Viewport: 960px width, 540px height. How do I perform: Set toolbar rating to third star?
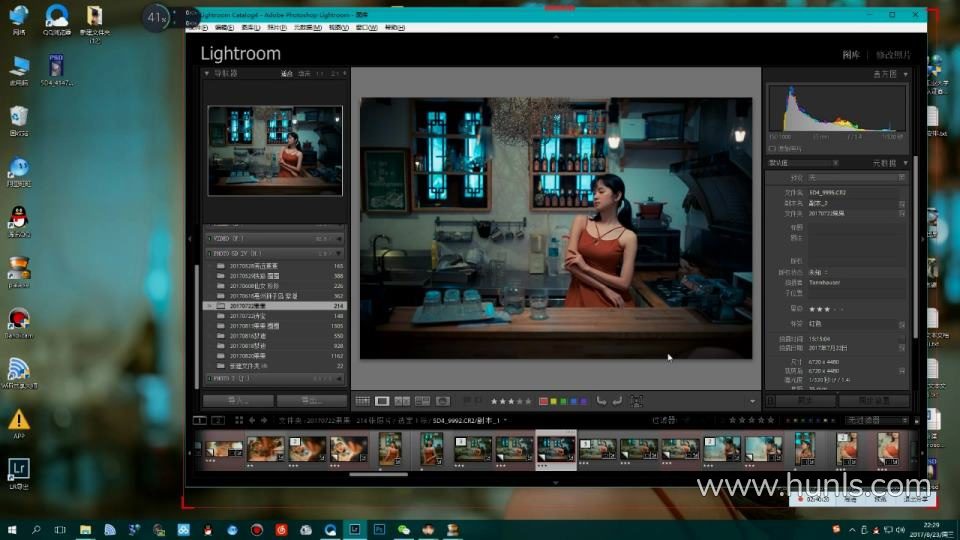click(x=511, y=402)
